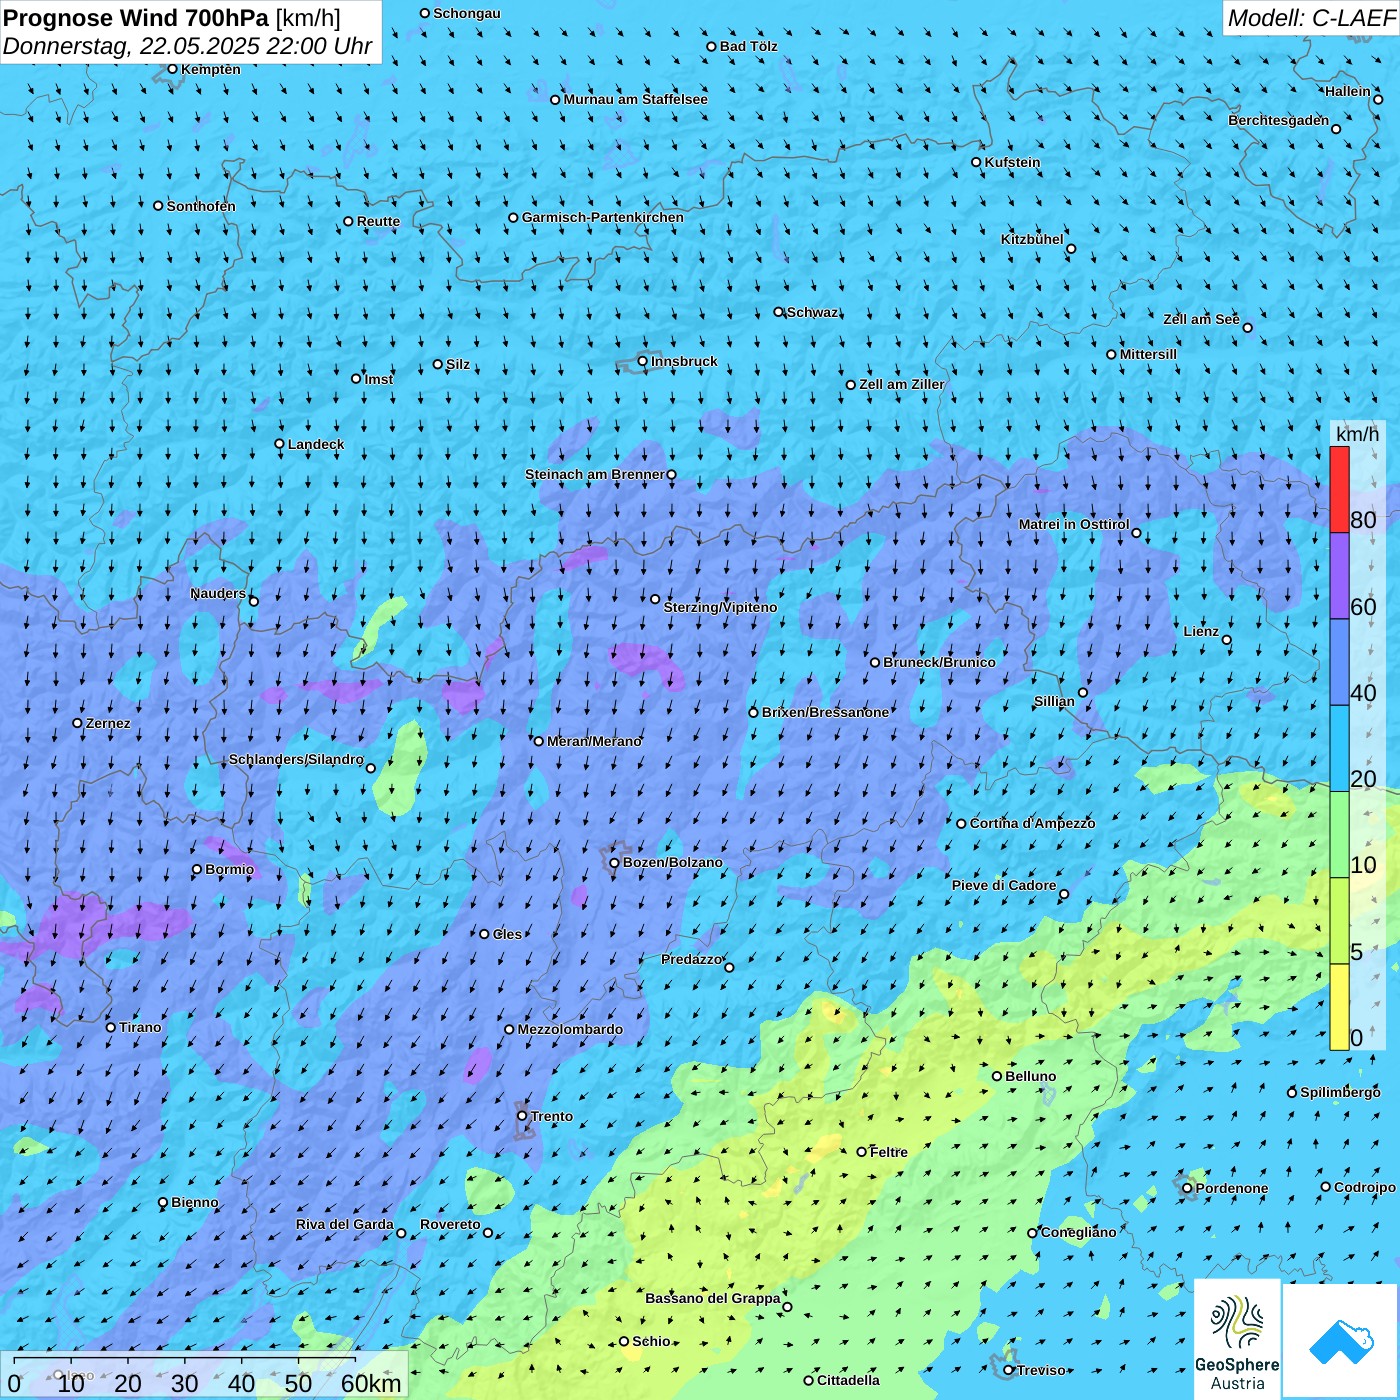The height and width of the screenshot is (1400, 1400).
Task: Click the Treviso city marker
Action: tap(1009, 1370)
